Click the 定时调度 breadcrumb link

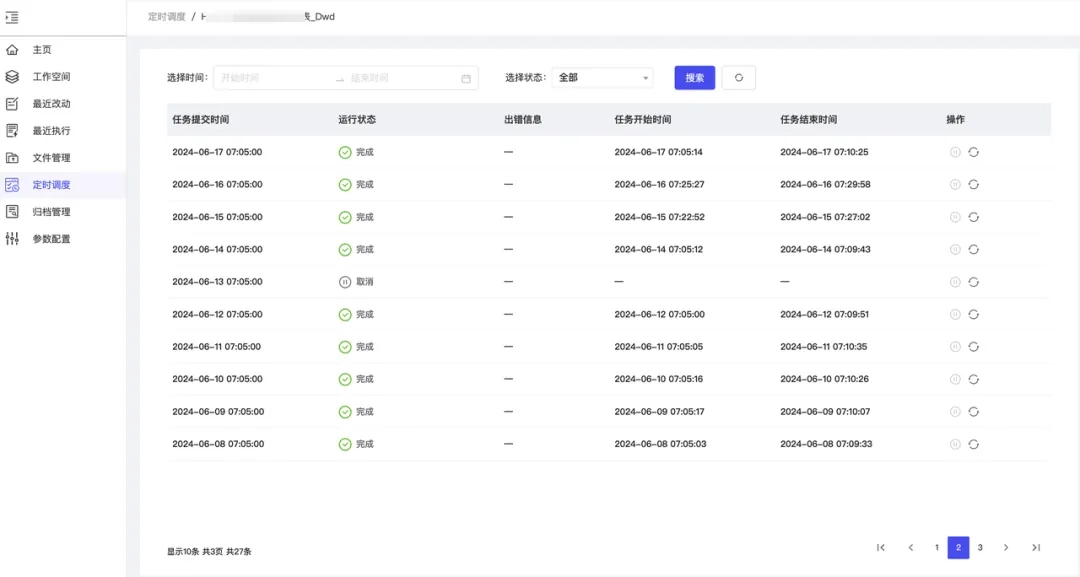pos(167,17)
